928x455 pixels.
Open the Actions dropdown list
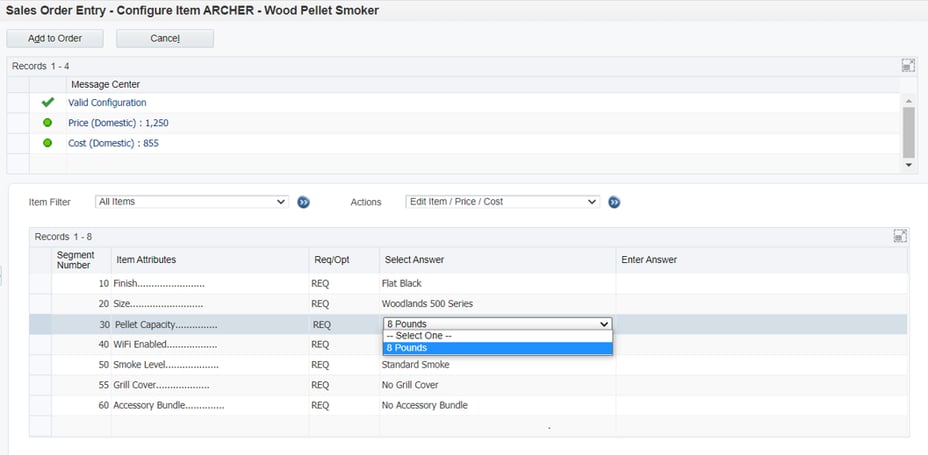[502, 202]
